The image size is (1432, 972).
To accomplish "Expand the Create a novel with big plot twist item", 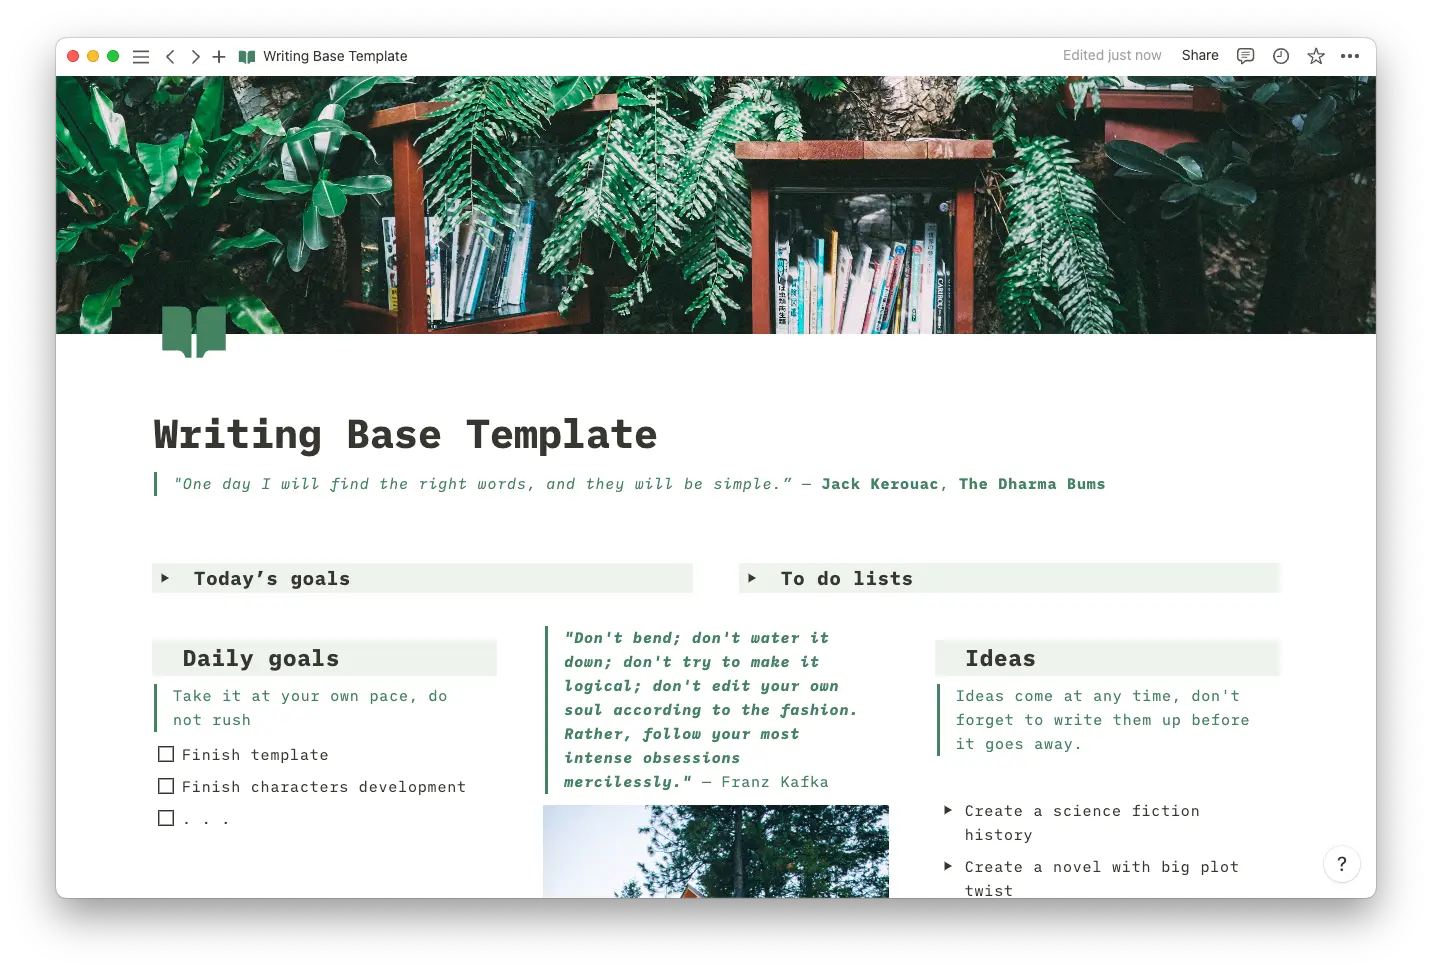I will point(948,867).
